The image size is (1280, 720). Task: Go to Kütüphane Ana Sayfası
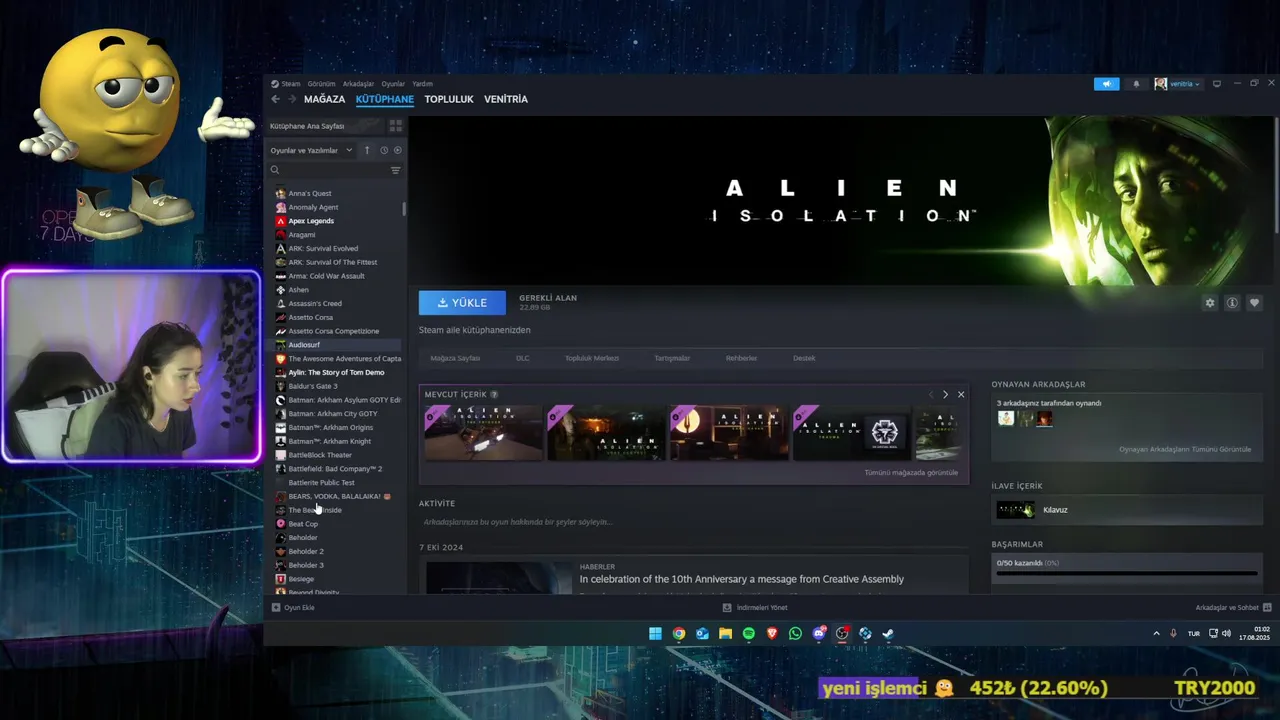coord(324,126)
